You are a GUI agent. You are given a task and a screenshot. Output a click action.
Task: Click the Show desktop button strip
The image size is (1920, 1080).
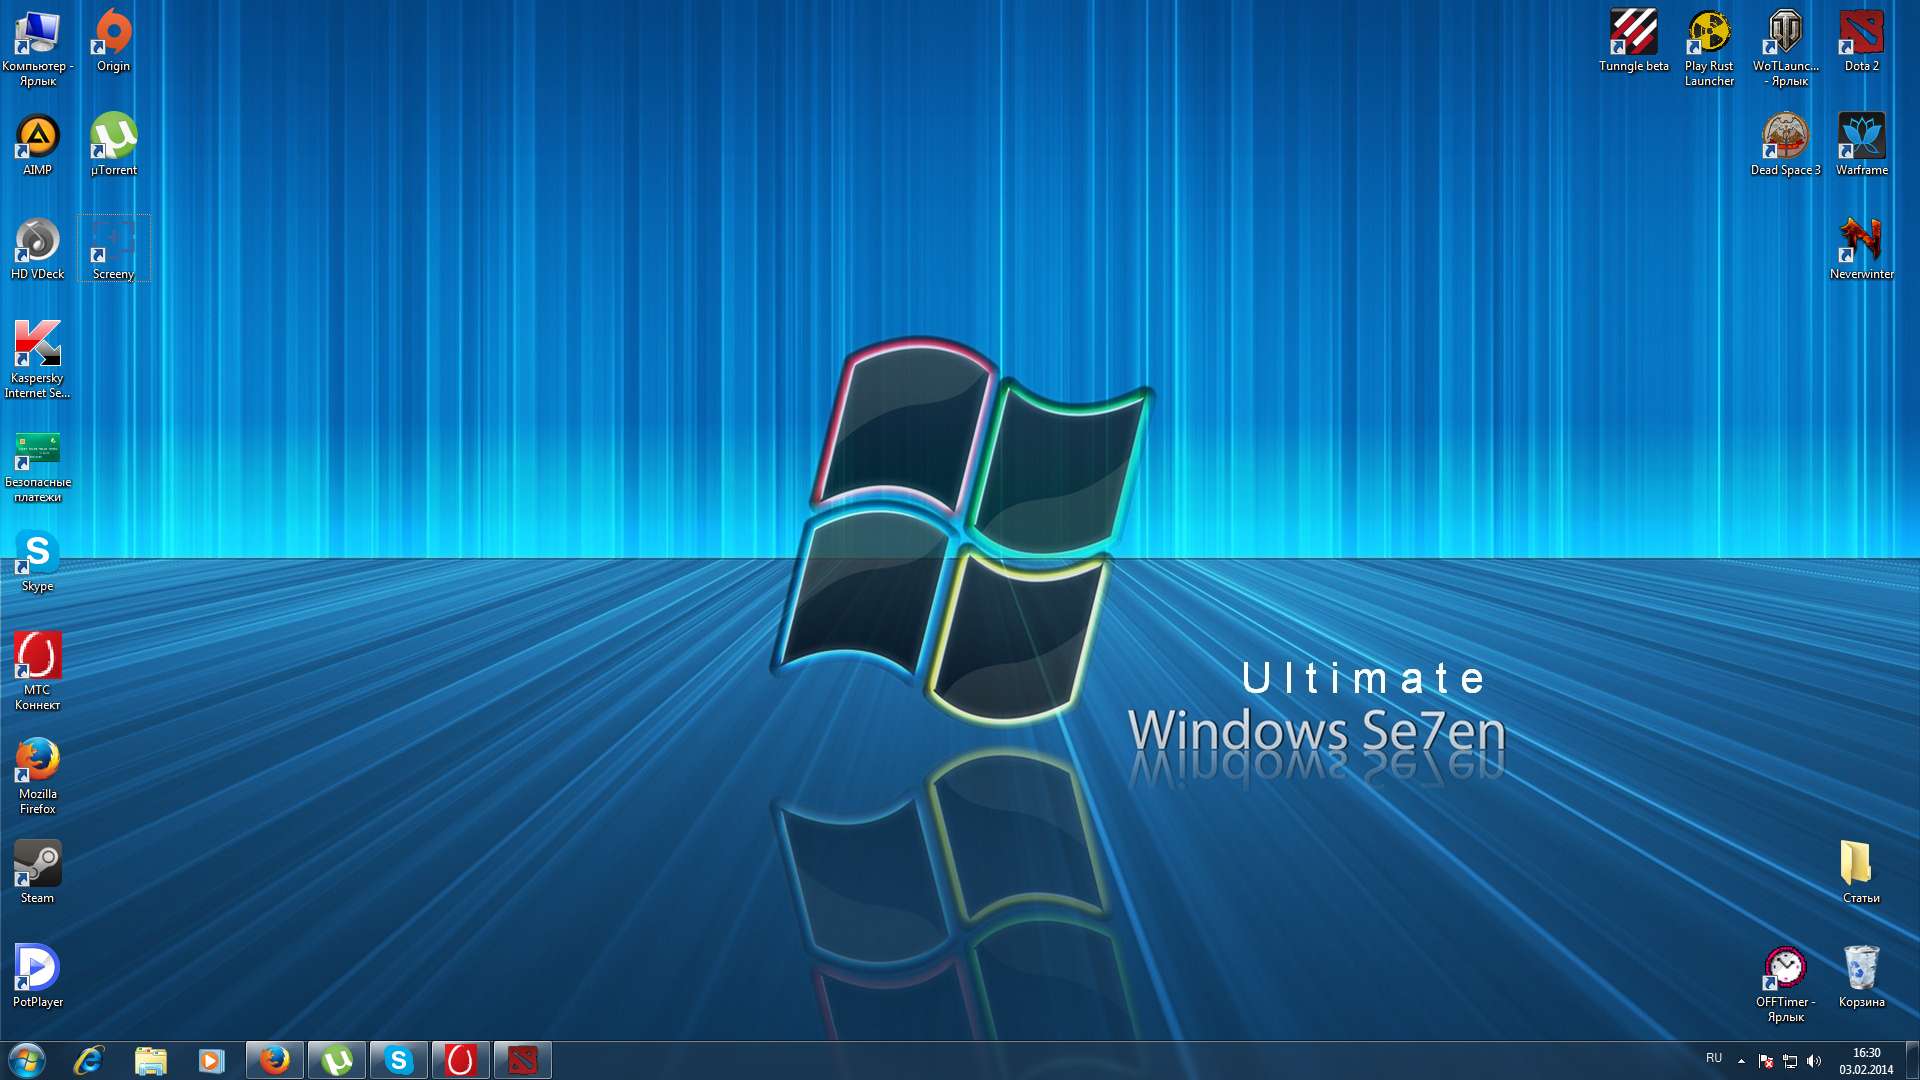coord(1911,1060)
